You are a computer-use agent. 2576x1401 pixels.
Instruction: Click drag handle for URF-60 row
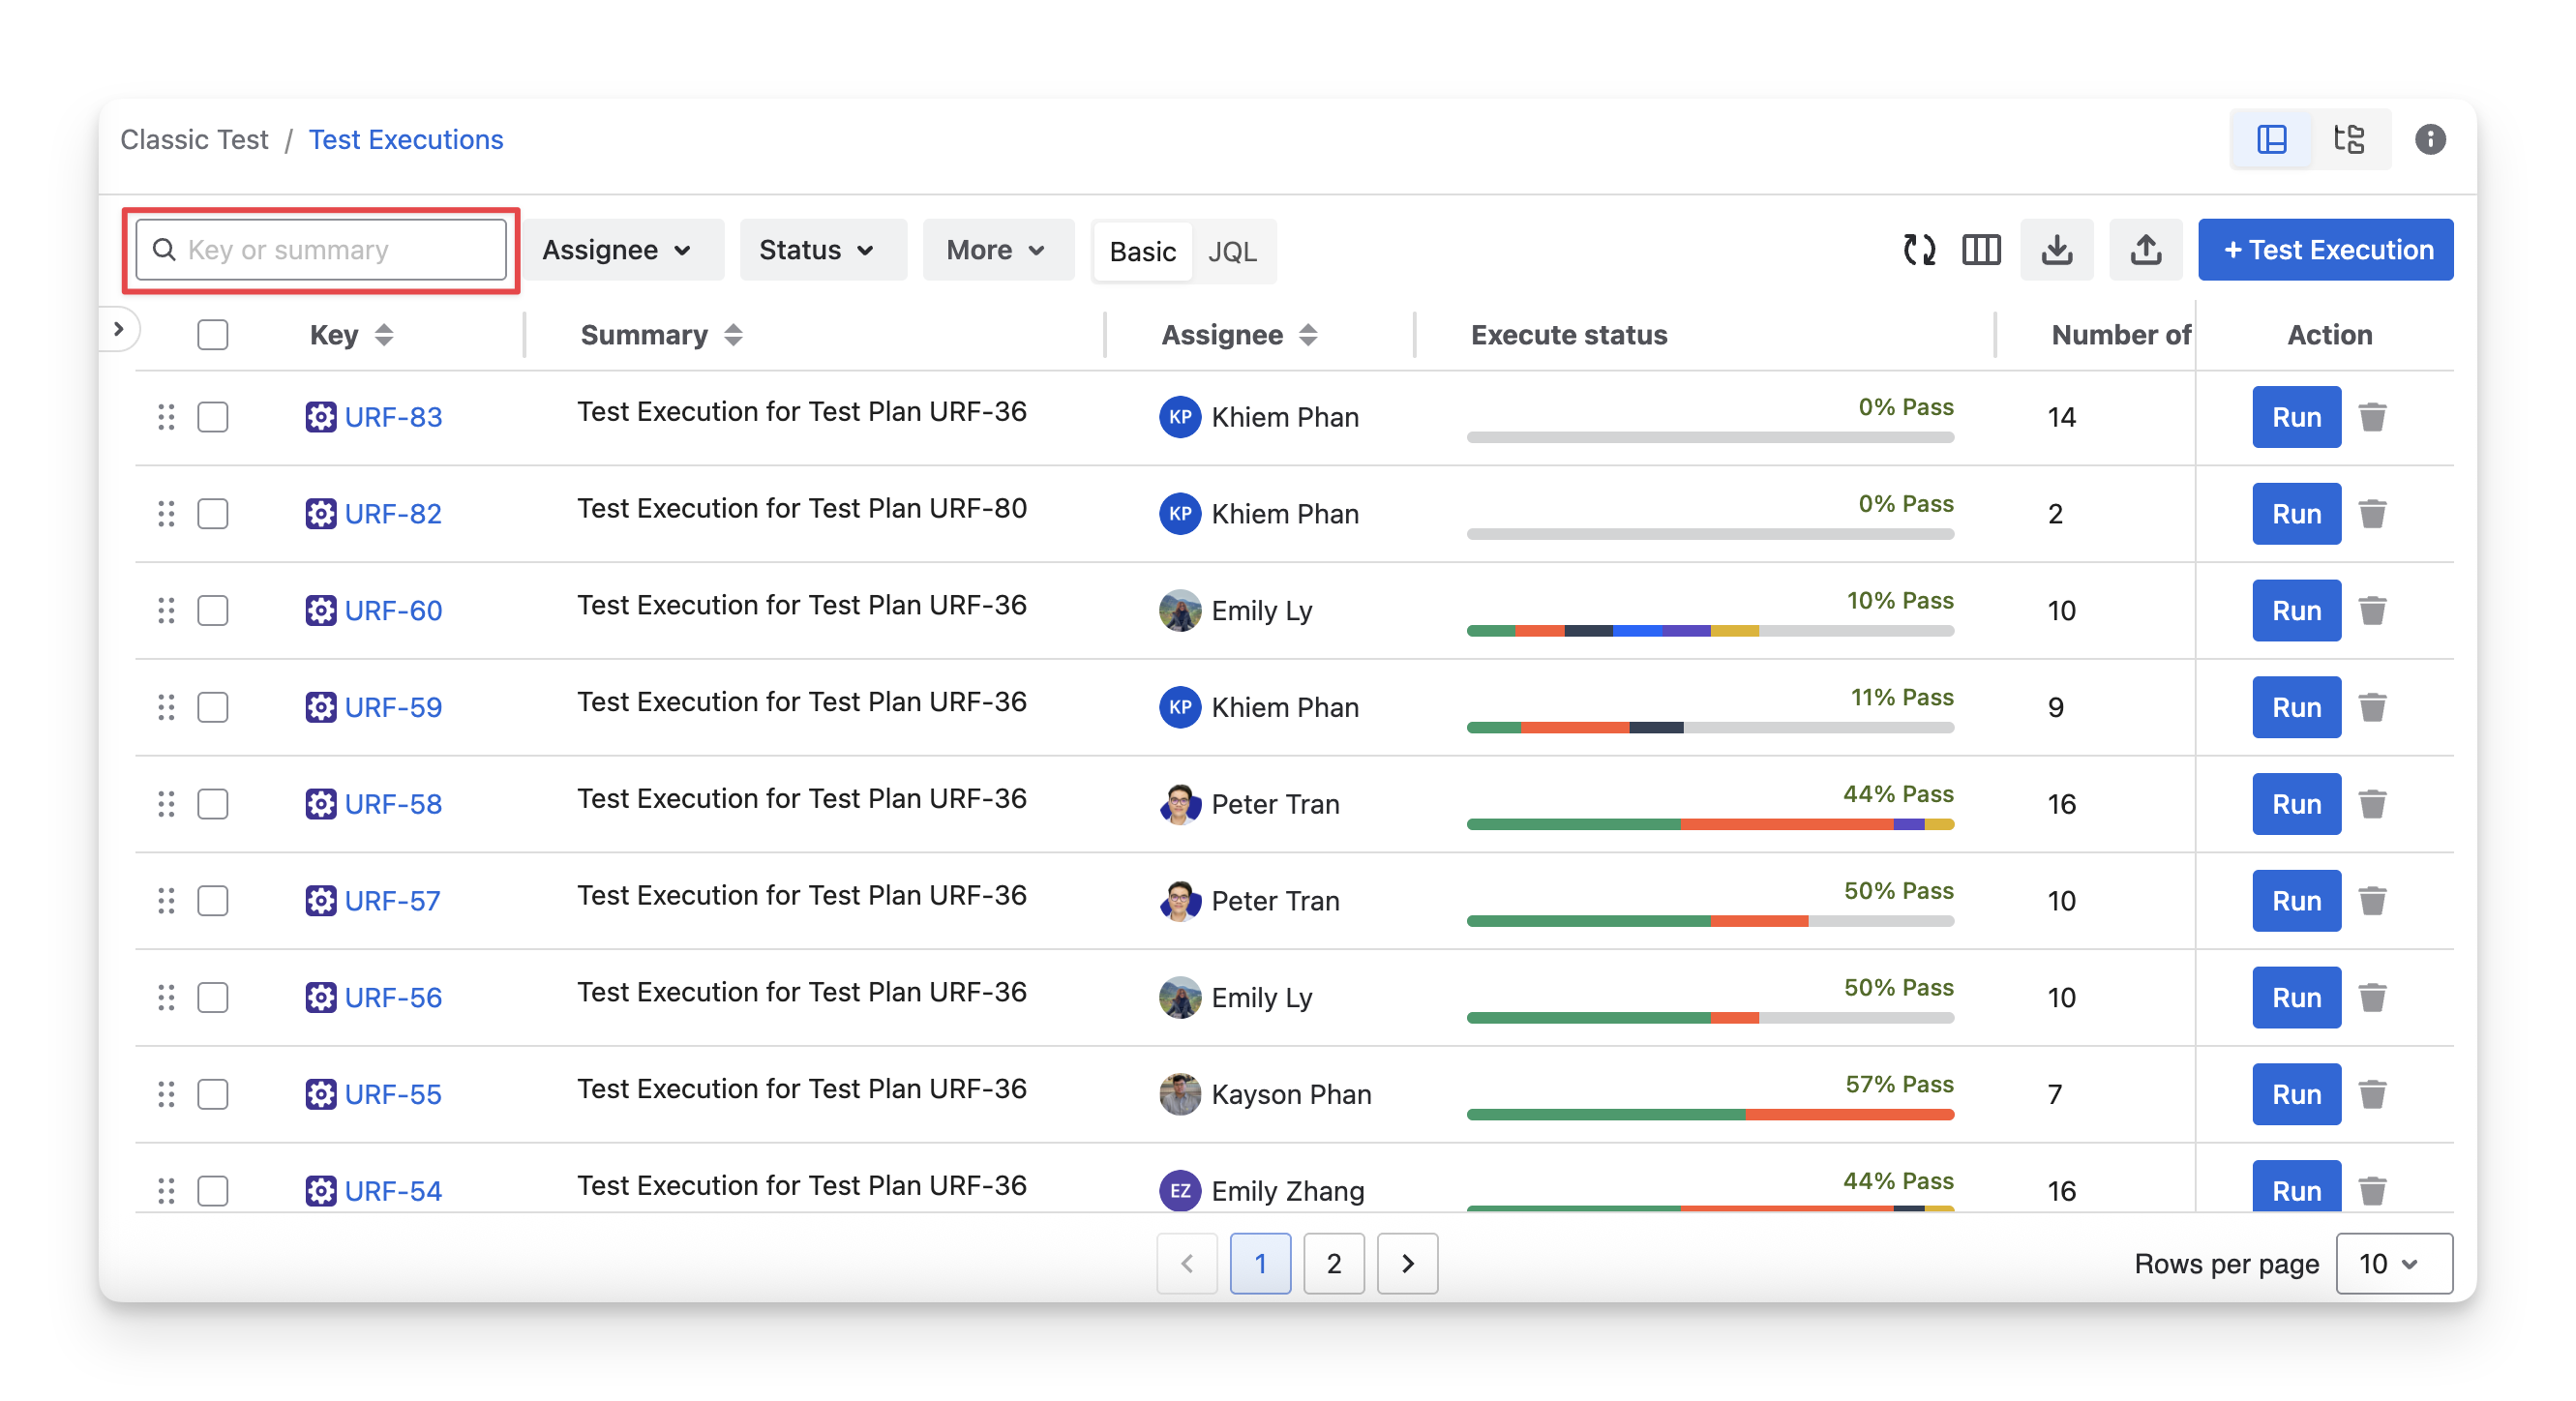click(x=166, y=611)
